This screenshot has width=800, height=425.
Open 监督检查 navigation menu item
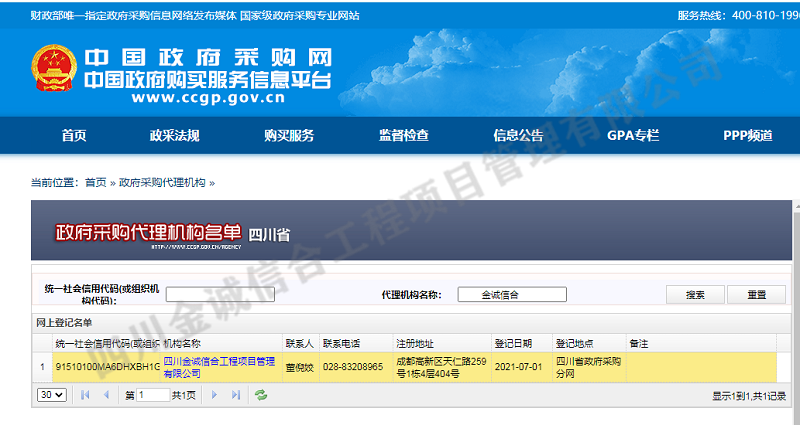(x=404, y=136)
